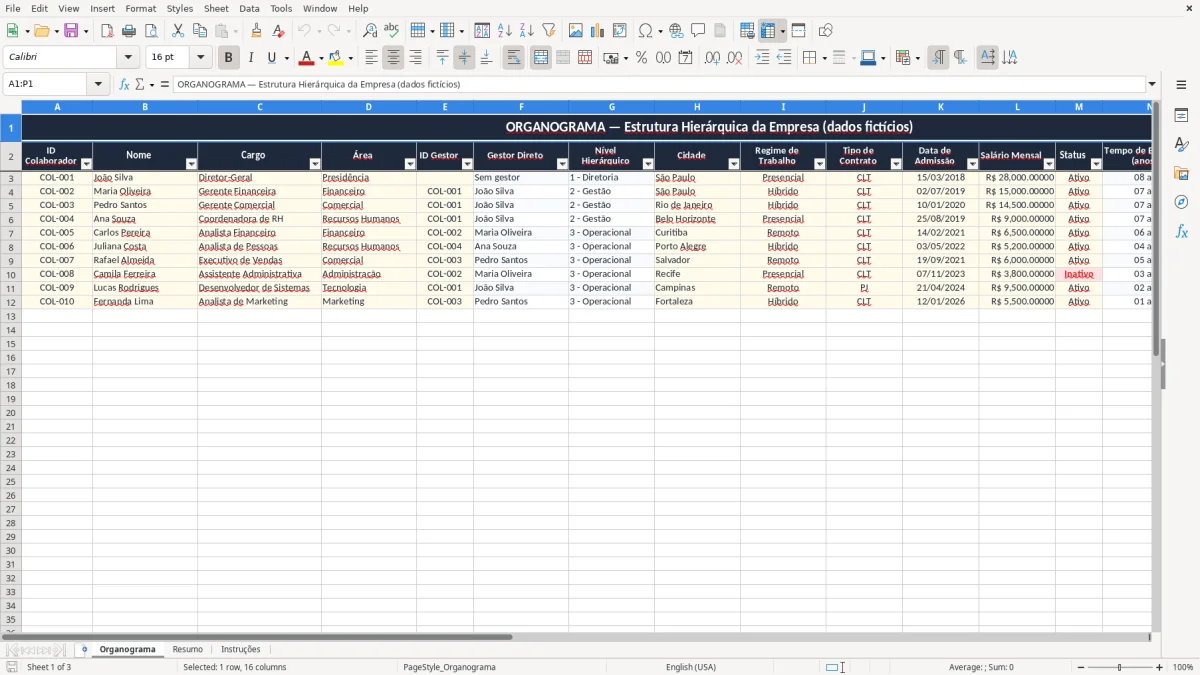Open the Tools menu
The image size is (1200, 675).
281,8
